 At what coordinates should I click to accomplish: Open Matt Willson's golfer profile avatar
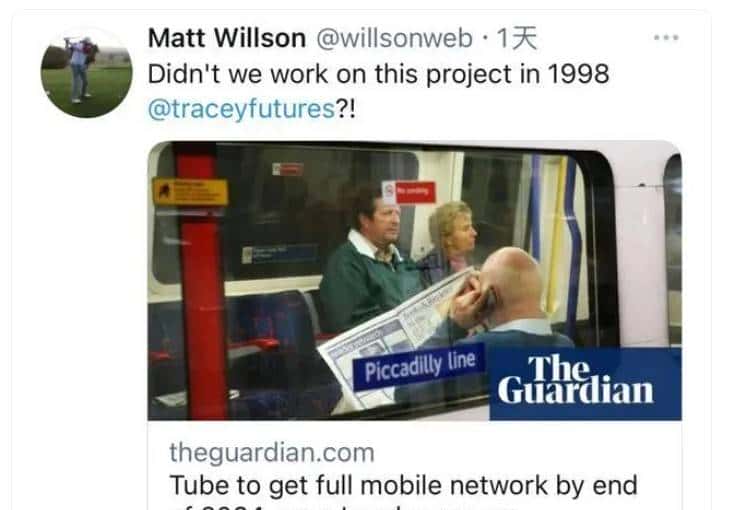(x=86, y=72)
